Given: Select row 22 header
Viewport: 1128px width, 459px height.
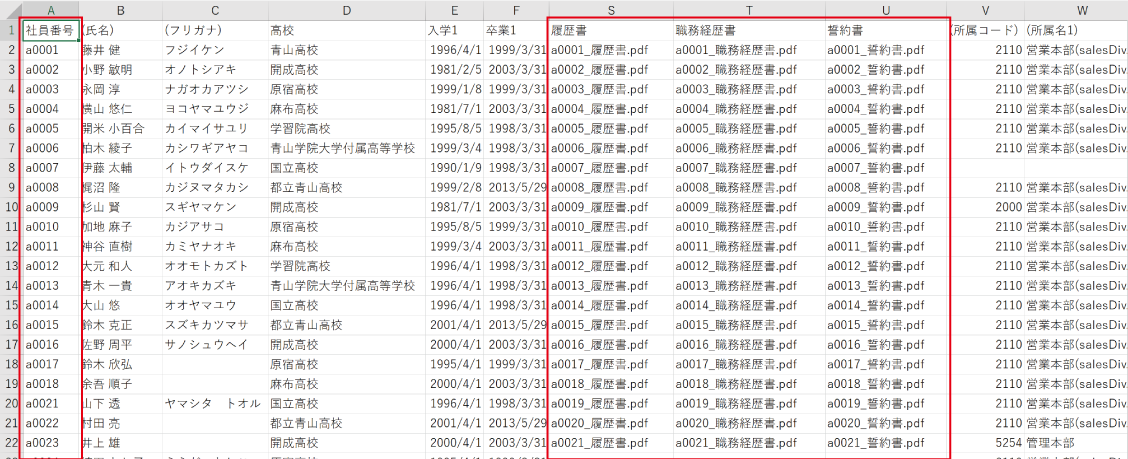Looking at the screenshot, I should click(x=9, y=442).
